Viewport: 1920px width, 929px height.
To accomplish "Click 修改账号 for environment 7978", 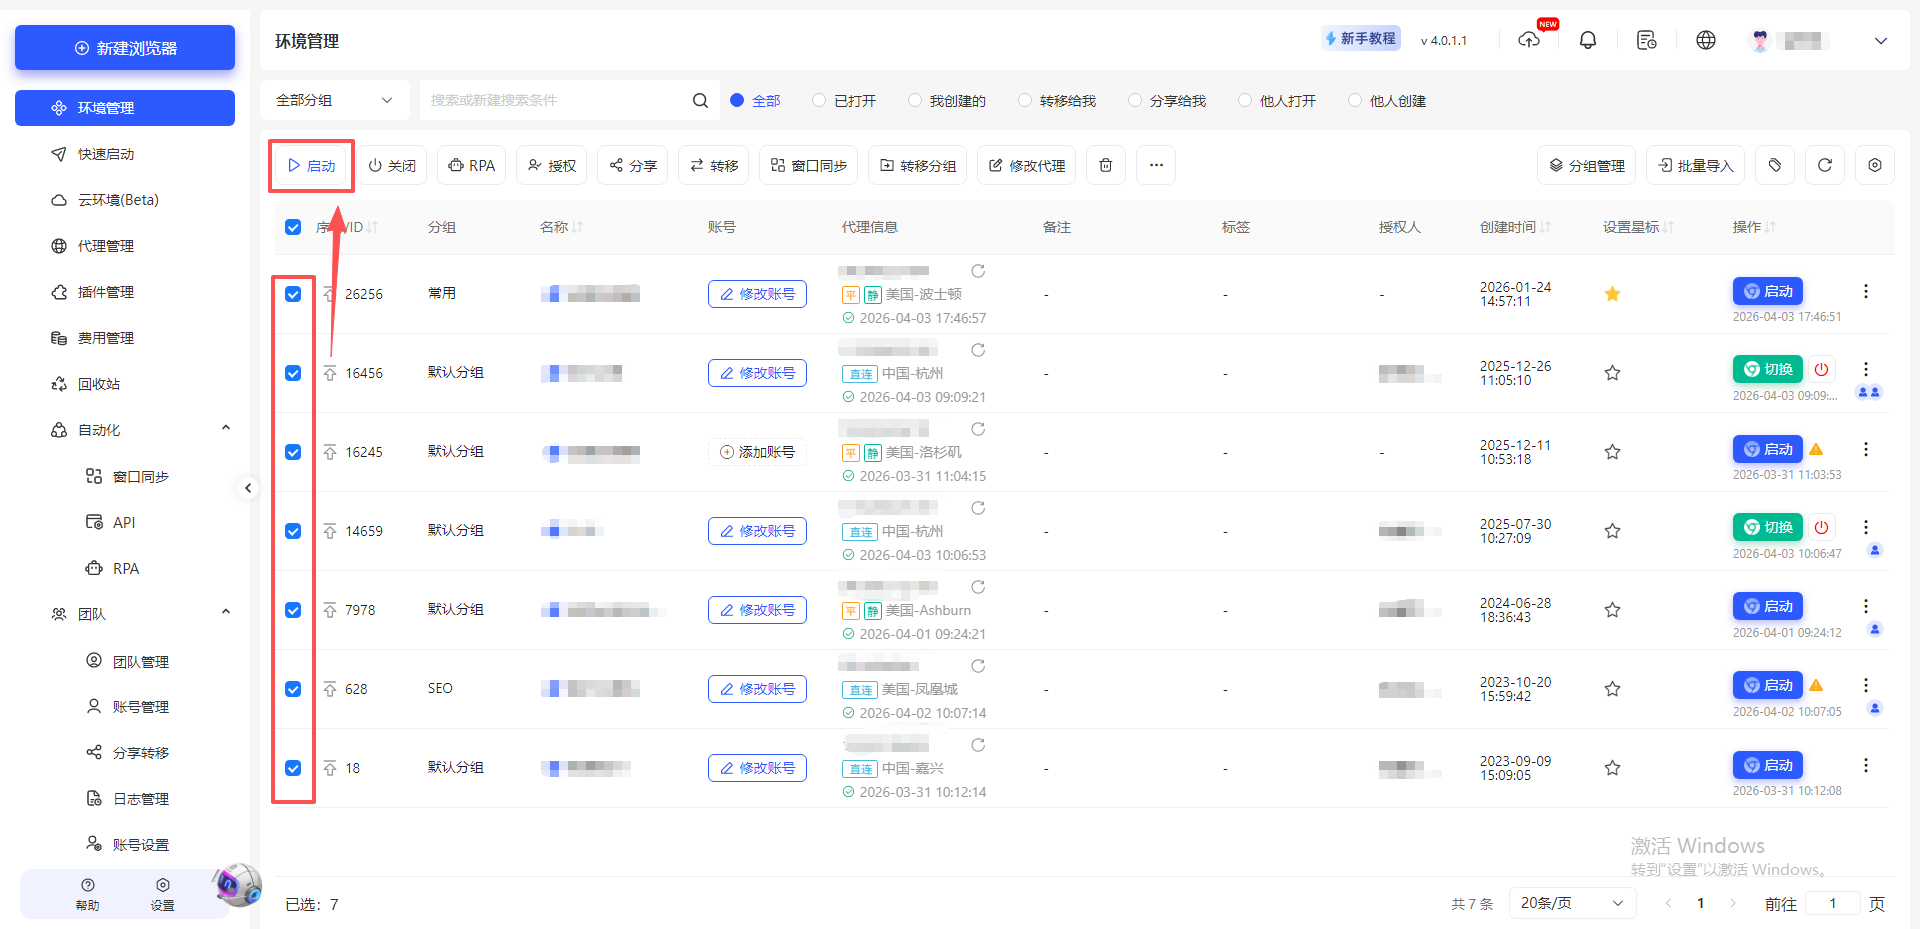I will (757, 609).
